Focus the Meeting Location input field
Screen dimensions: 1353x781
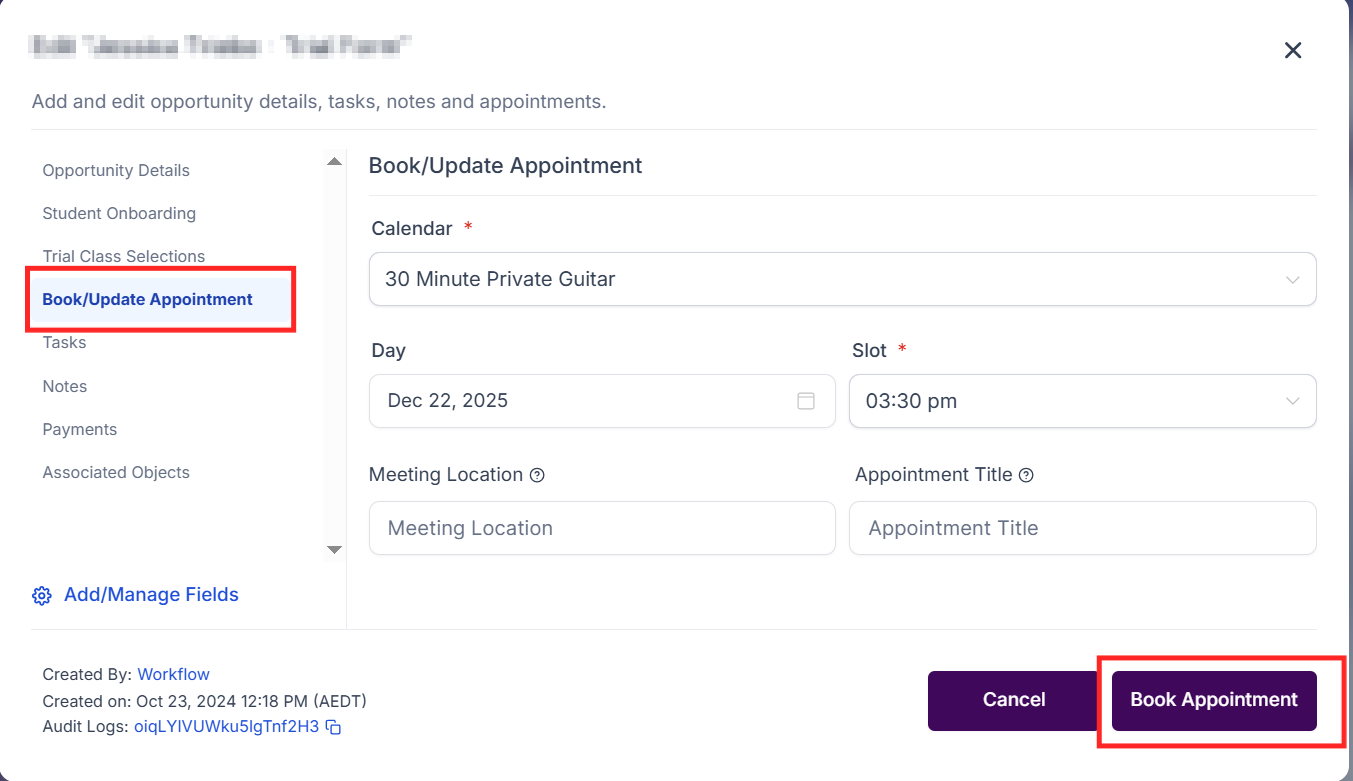pyautogui.click(x=601, y=528)
